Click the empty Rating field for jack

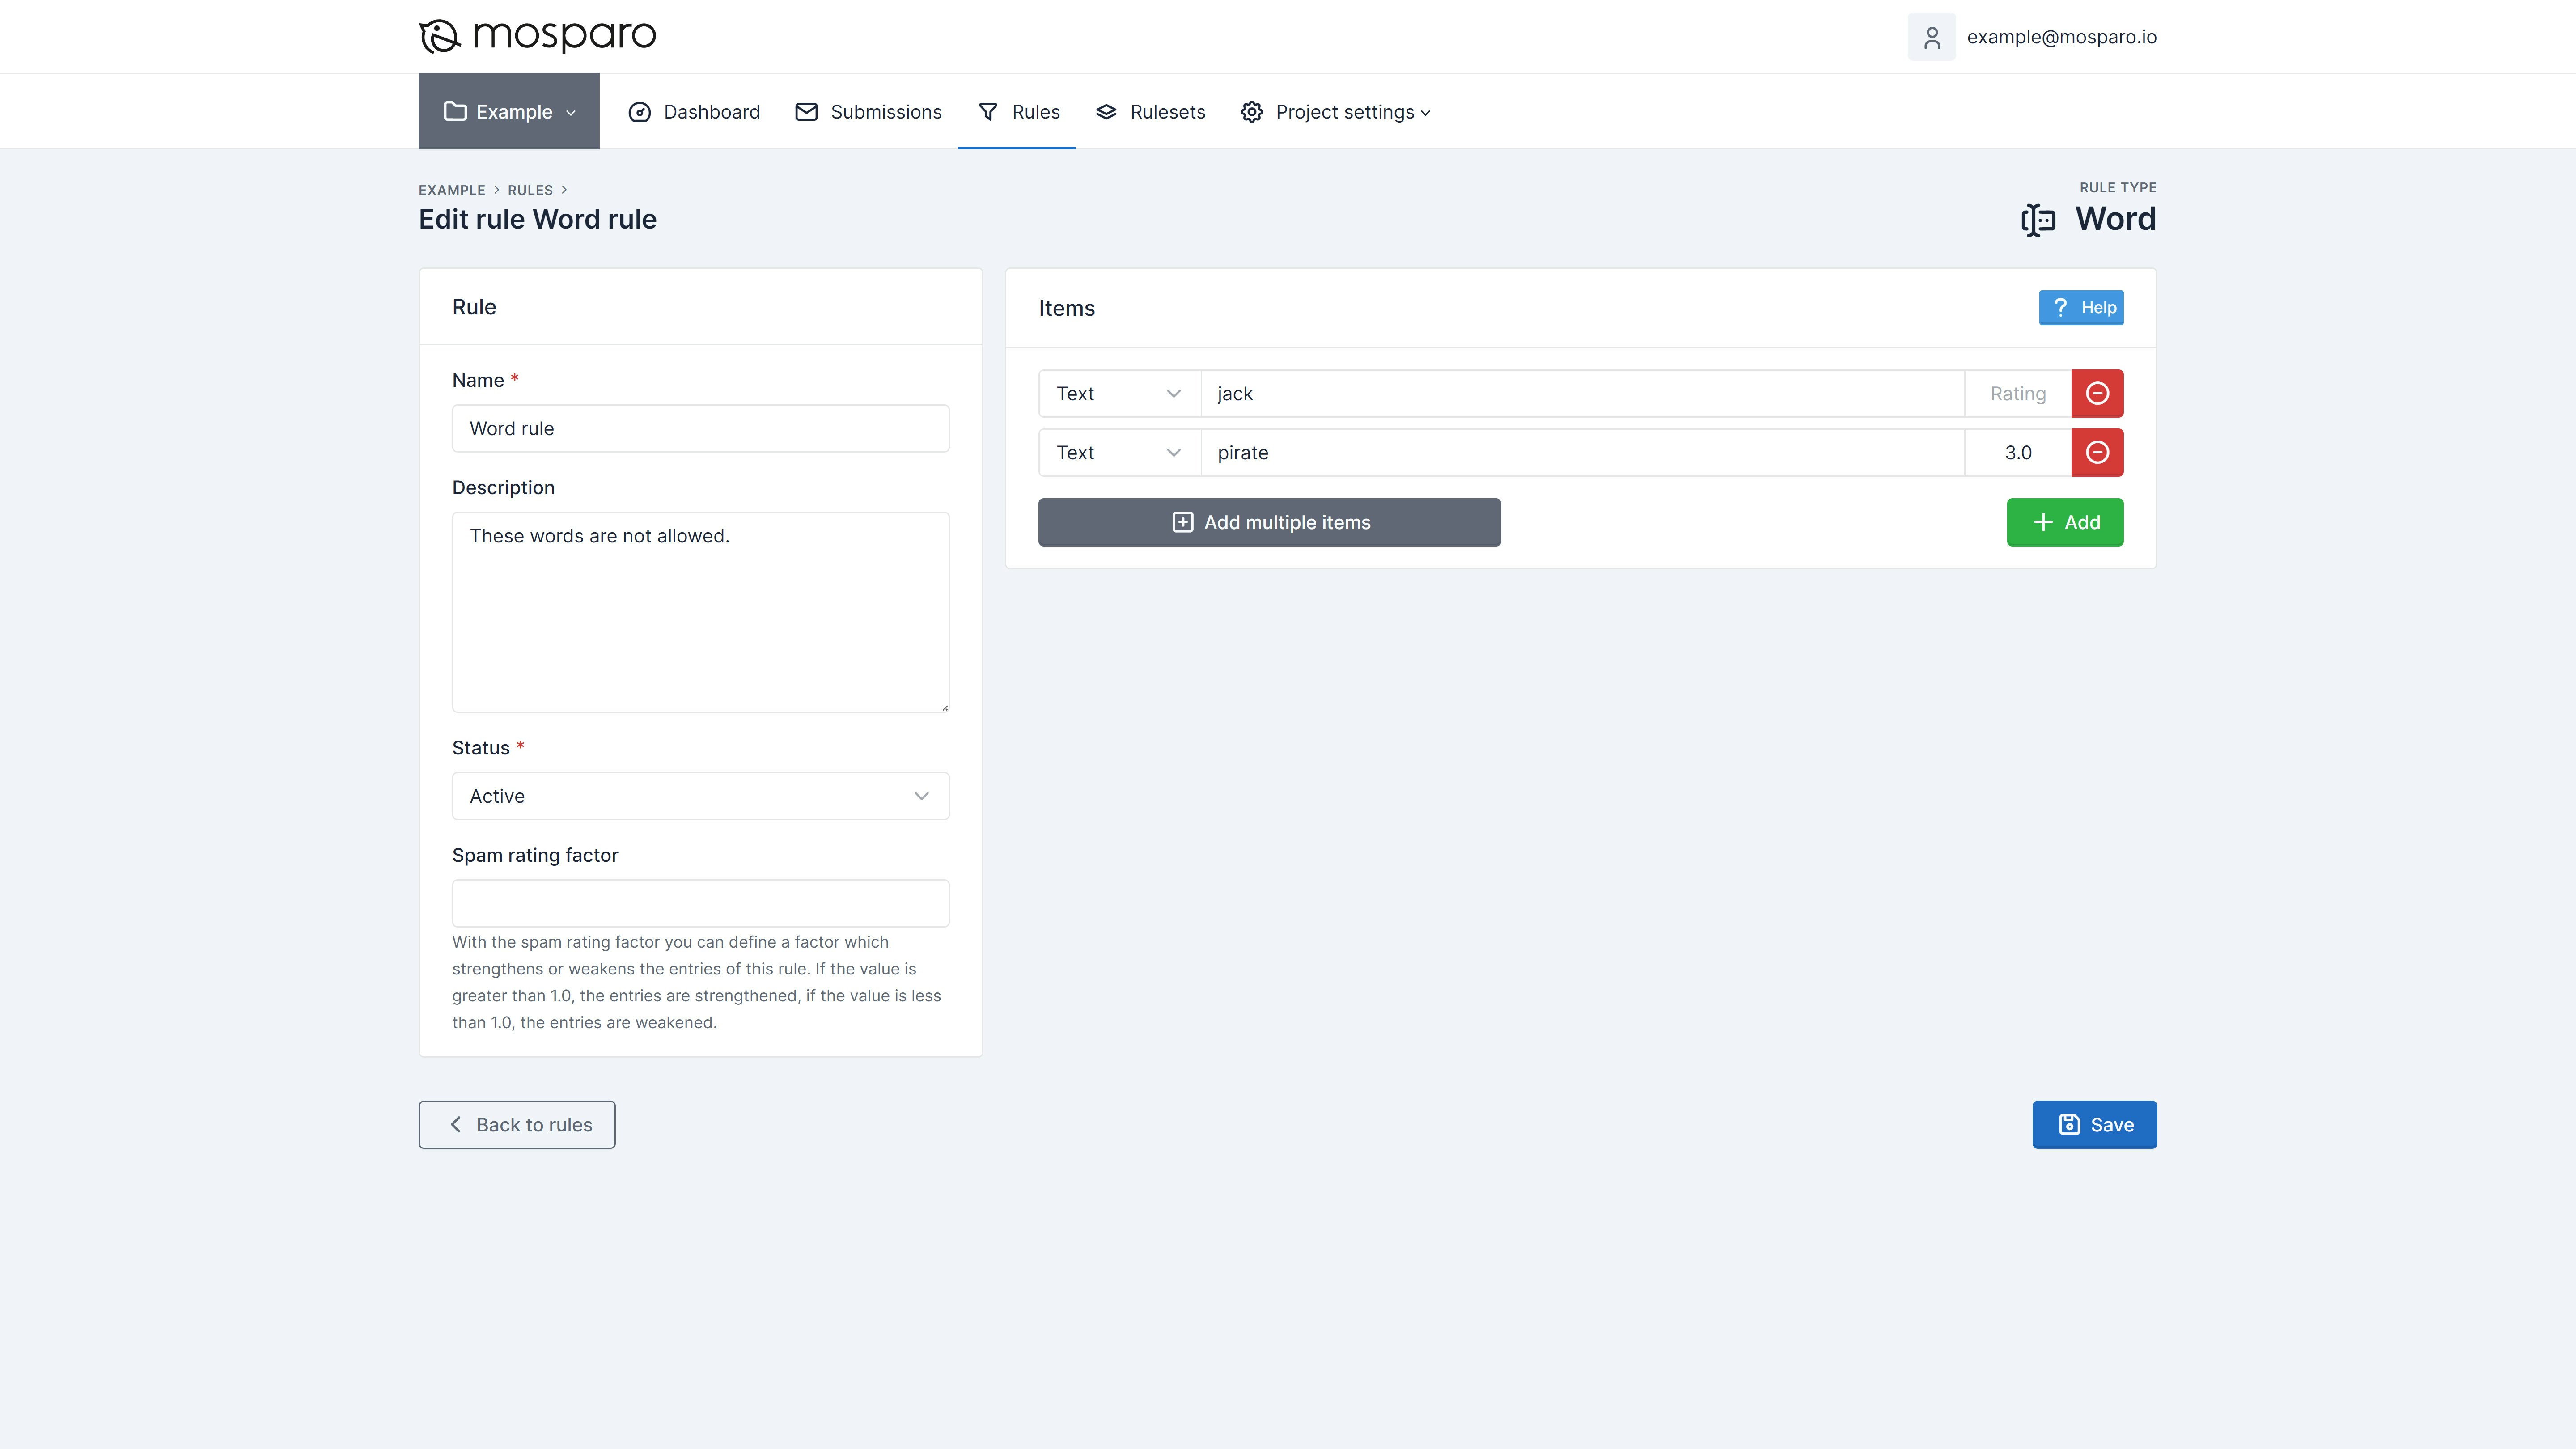pyautogui.click(x=2018, y=393)
